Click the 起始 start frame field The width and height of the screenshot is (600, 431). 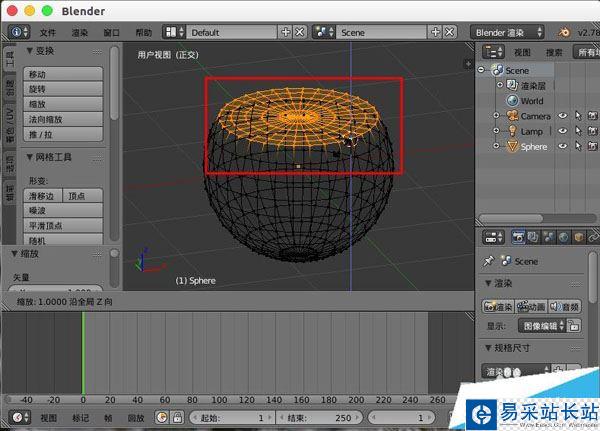[232, 417]
